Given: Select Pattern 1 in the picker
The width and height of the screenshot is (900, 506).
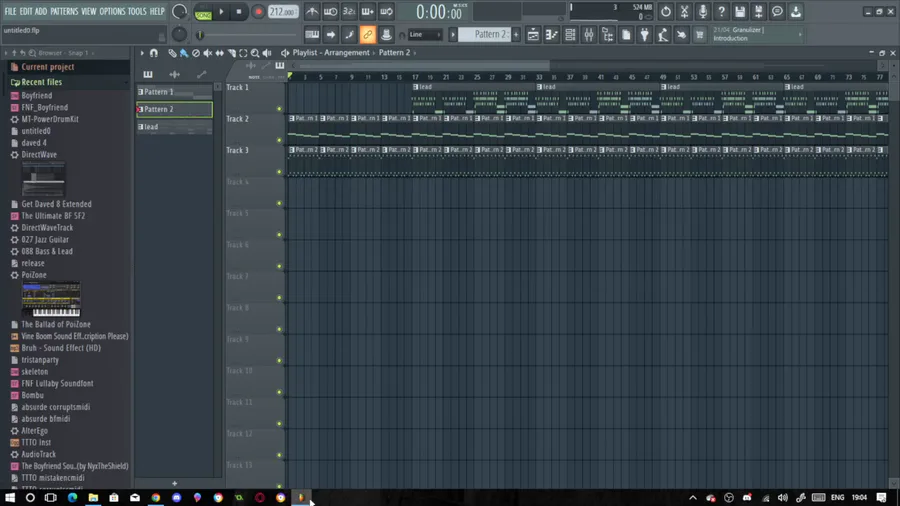Looking at the screenshot, I should click(174, 92).
